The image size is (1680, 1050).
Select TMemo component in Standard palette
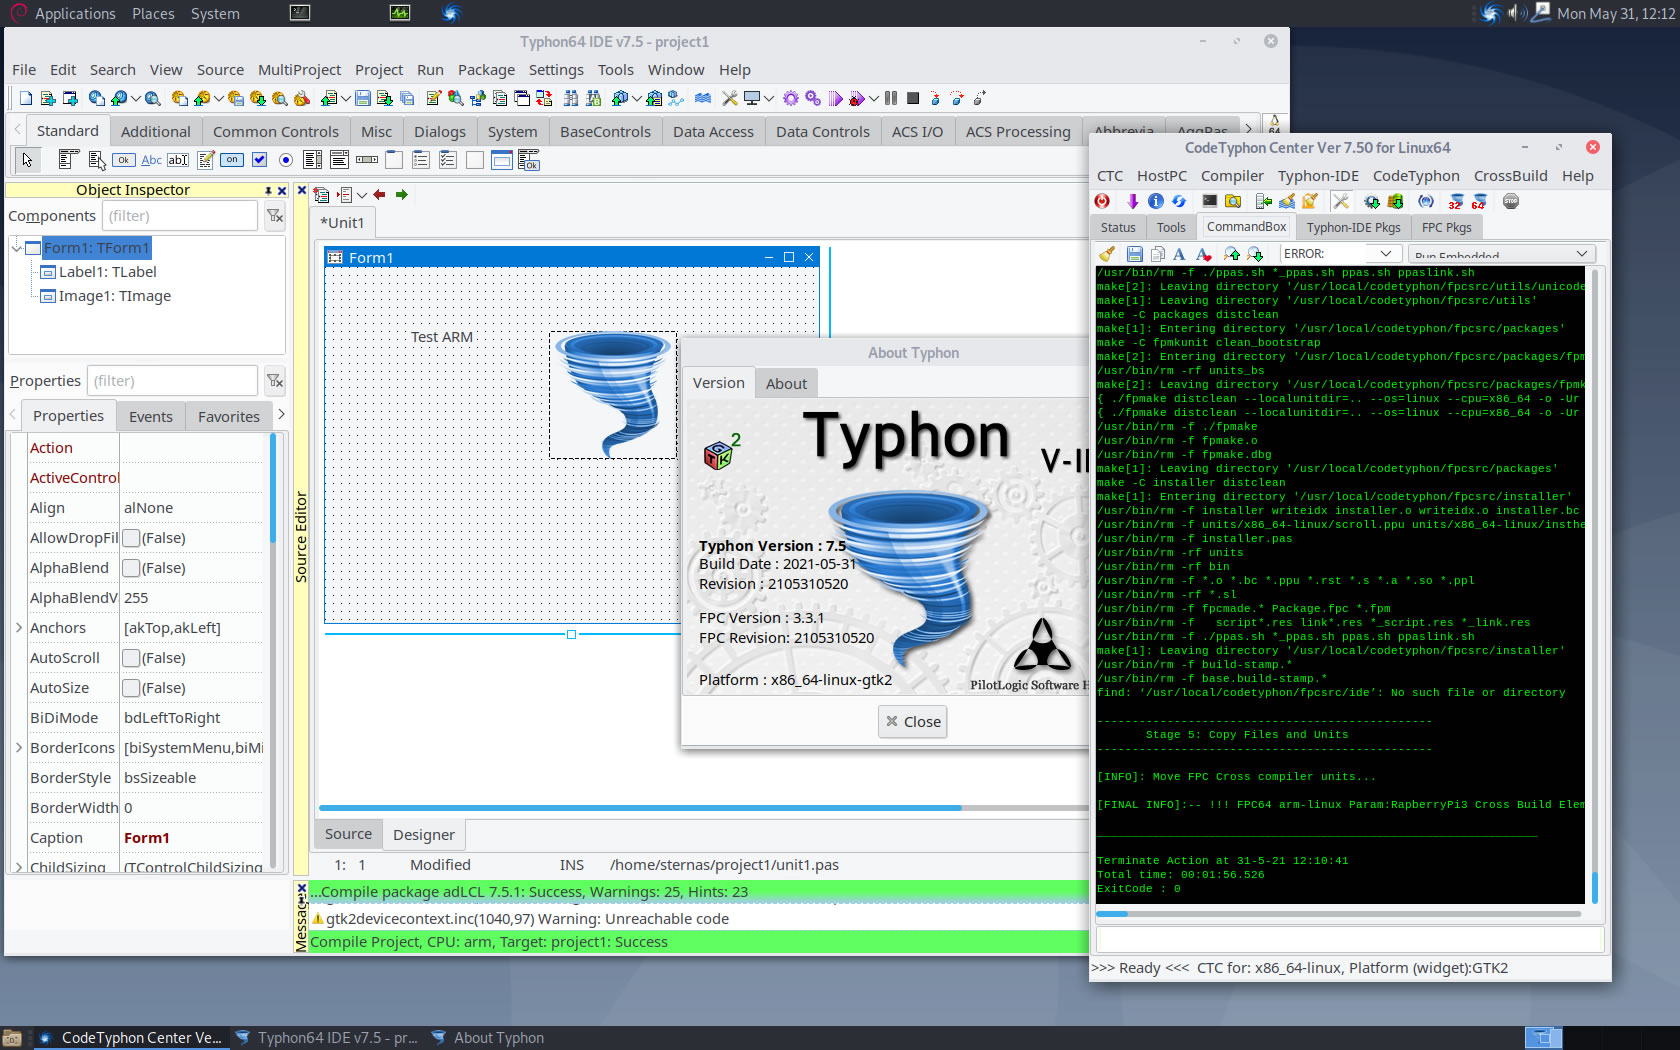(x=205, y=160)
